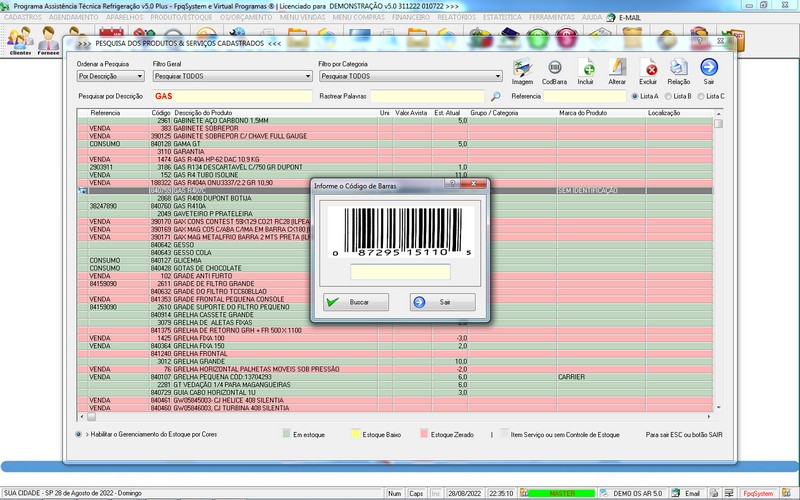This screenshot has height=500, width=800.
Task: Open Clientes icon in main toolbar
Action: pos(20,41)
